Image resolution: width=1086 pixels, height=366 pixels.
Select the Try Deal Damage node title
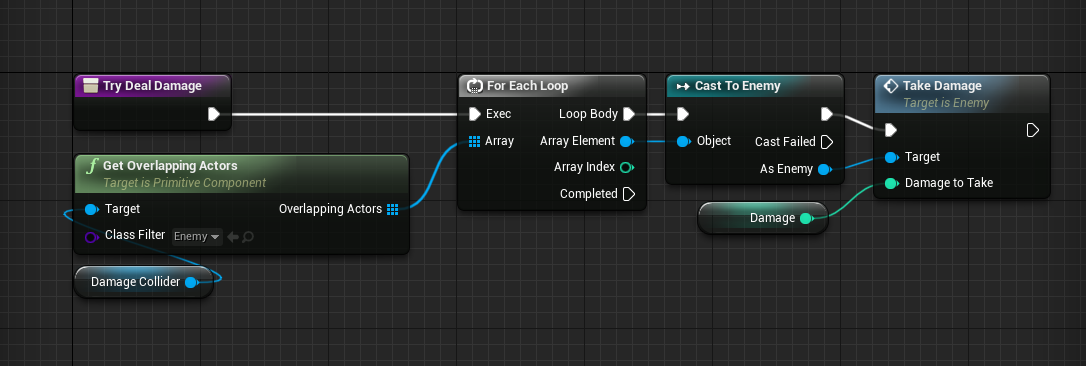(152, 86)
